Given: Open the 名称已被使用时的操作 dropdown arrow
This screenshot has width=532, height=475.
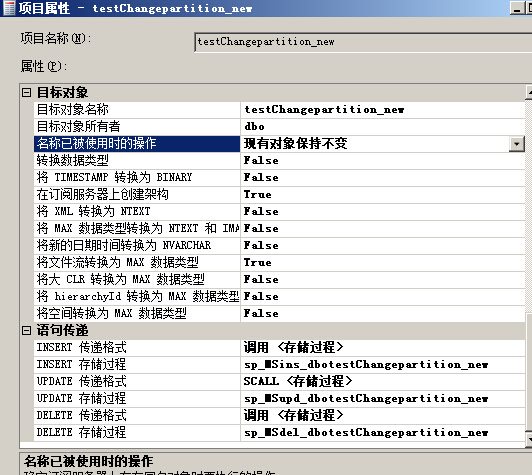Looking at the screenshot, I should click(x=517, y=144).
